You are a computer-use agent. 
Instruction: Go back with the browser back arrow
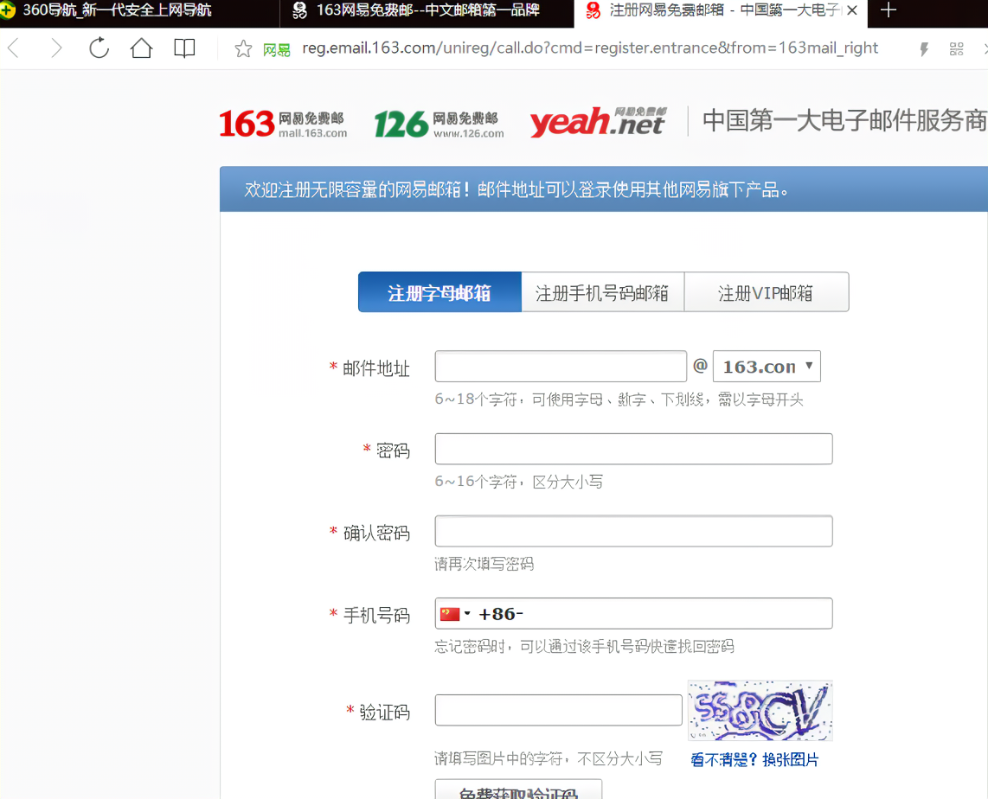pyautogui.click(x=14, y=49)
